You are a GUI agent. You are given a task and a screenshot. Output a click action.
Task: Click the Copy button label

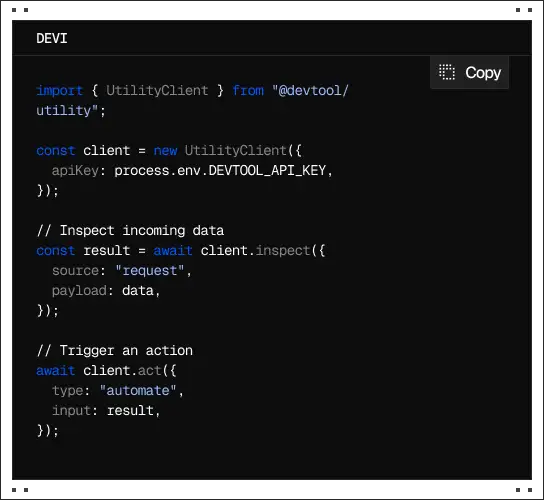coord(483,73)
